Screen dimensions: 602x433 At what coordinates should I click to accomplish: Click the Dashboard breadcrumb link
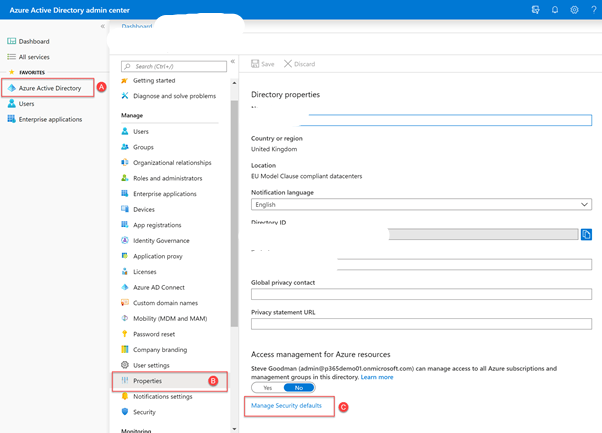coord(137,26)
